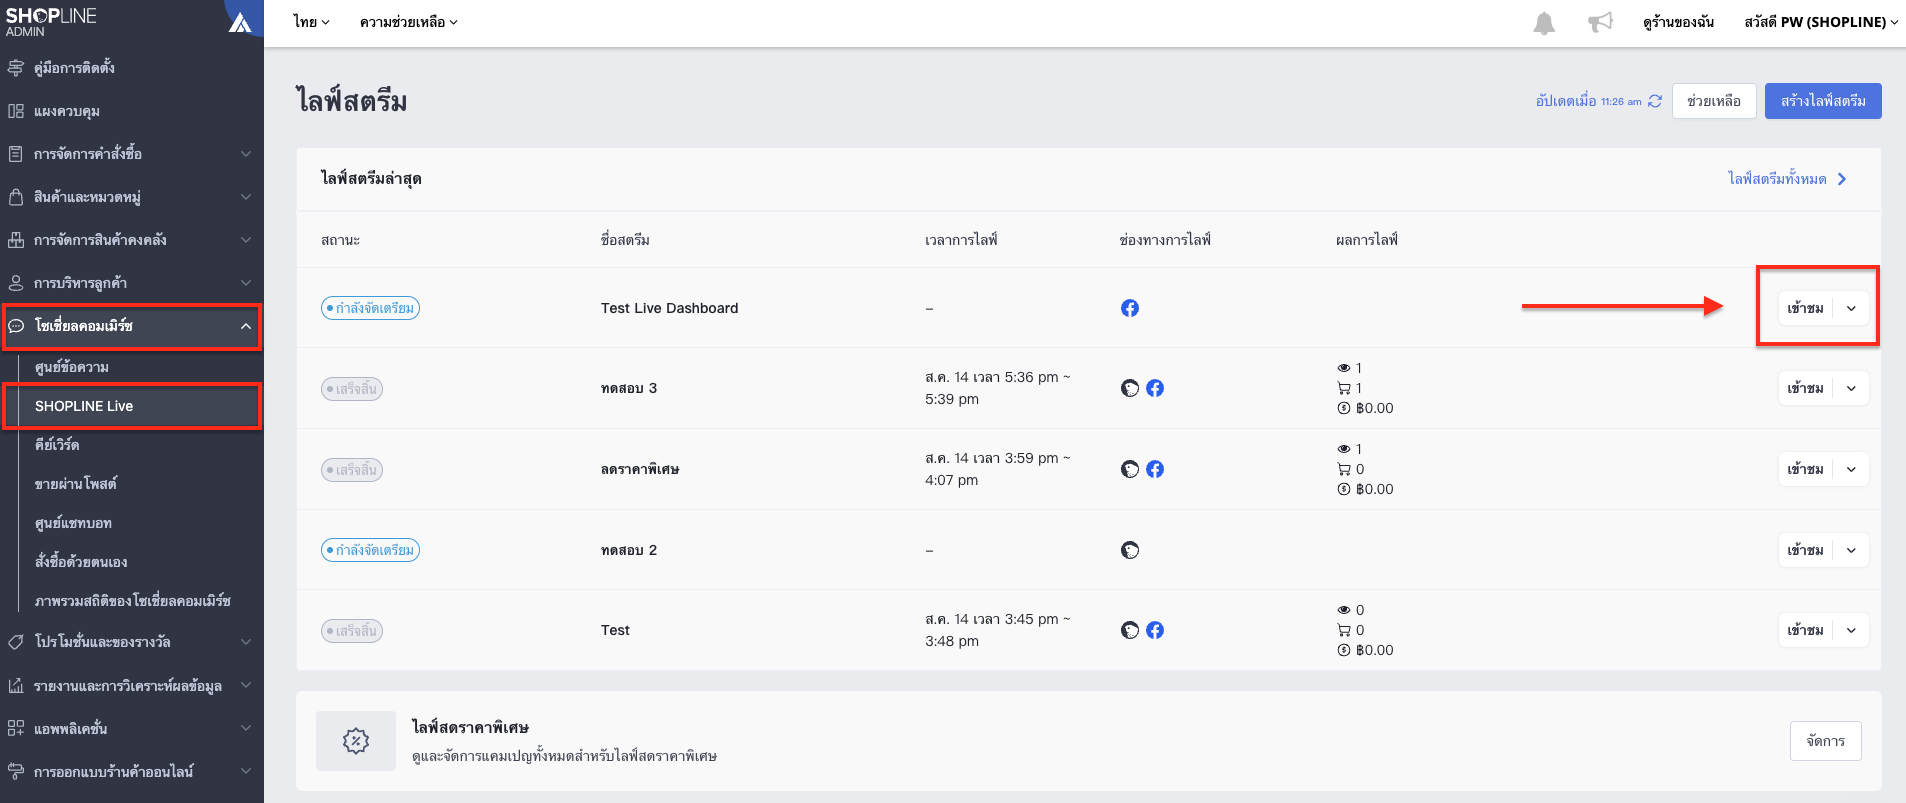This screenshot has width=1906, height=803.
Task: Select SHOPLINE Live in sidebar
Action: click(132, 406)
